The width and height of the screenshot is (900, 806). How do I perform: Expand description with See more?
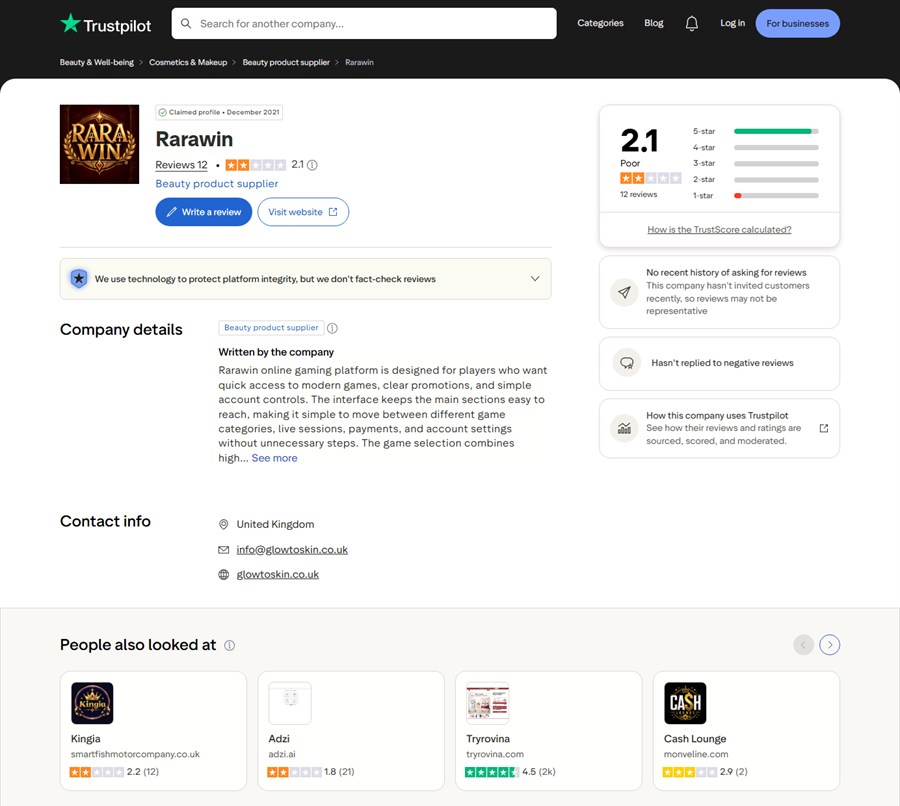(x=274, y=458)
